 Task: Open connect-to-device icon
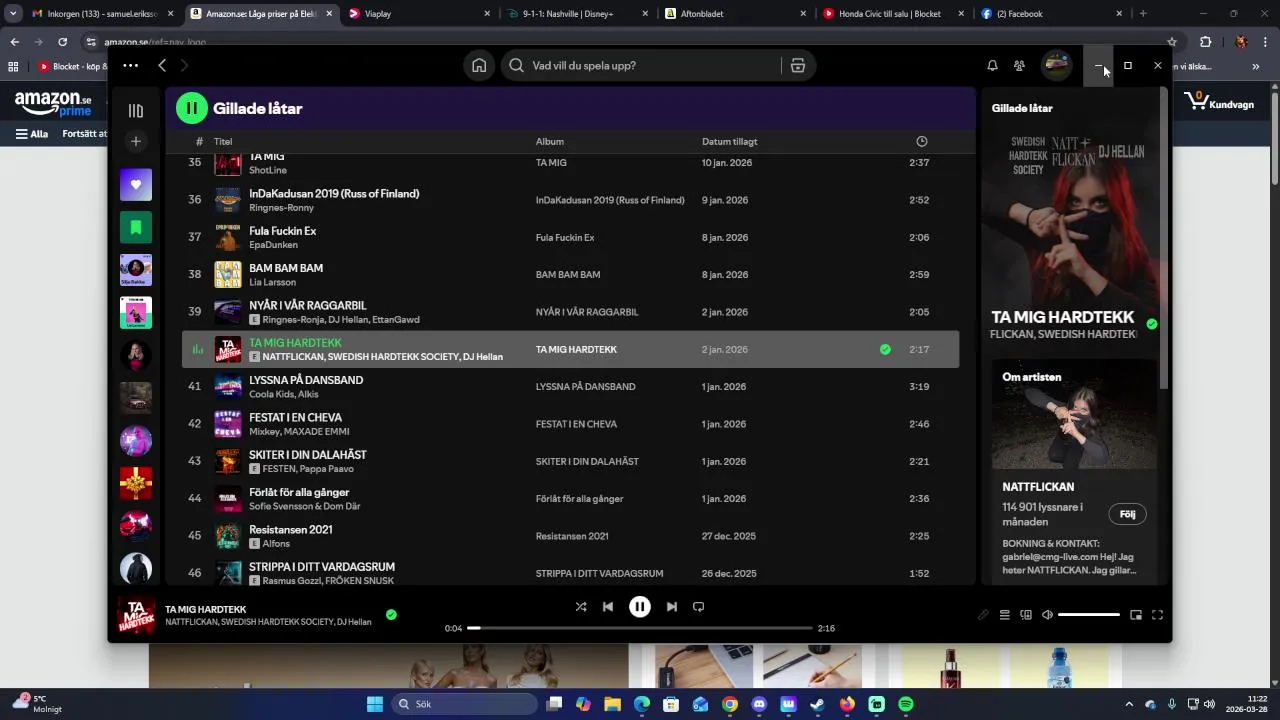1026,615
